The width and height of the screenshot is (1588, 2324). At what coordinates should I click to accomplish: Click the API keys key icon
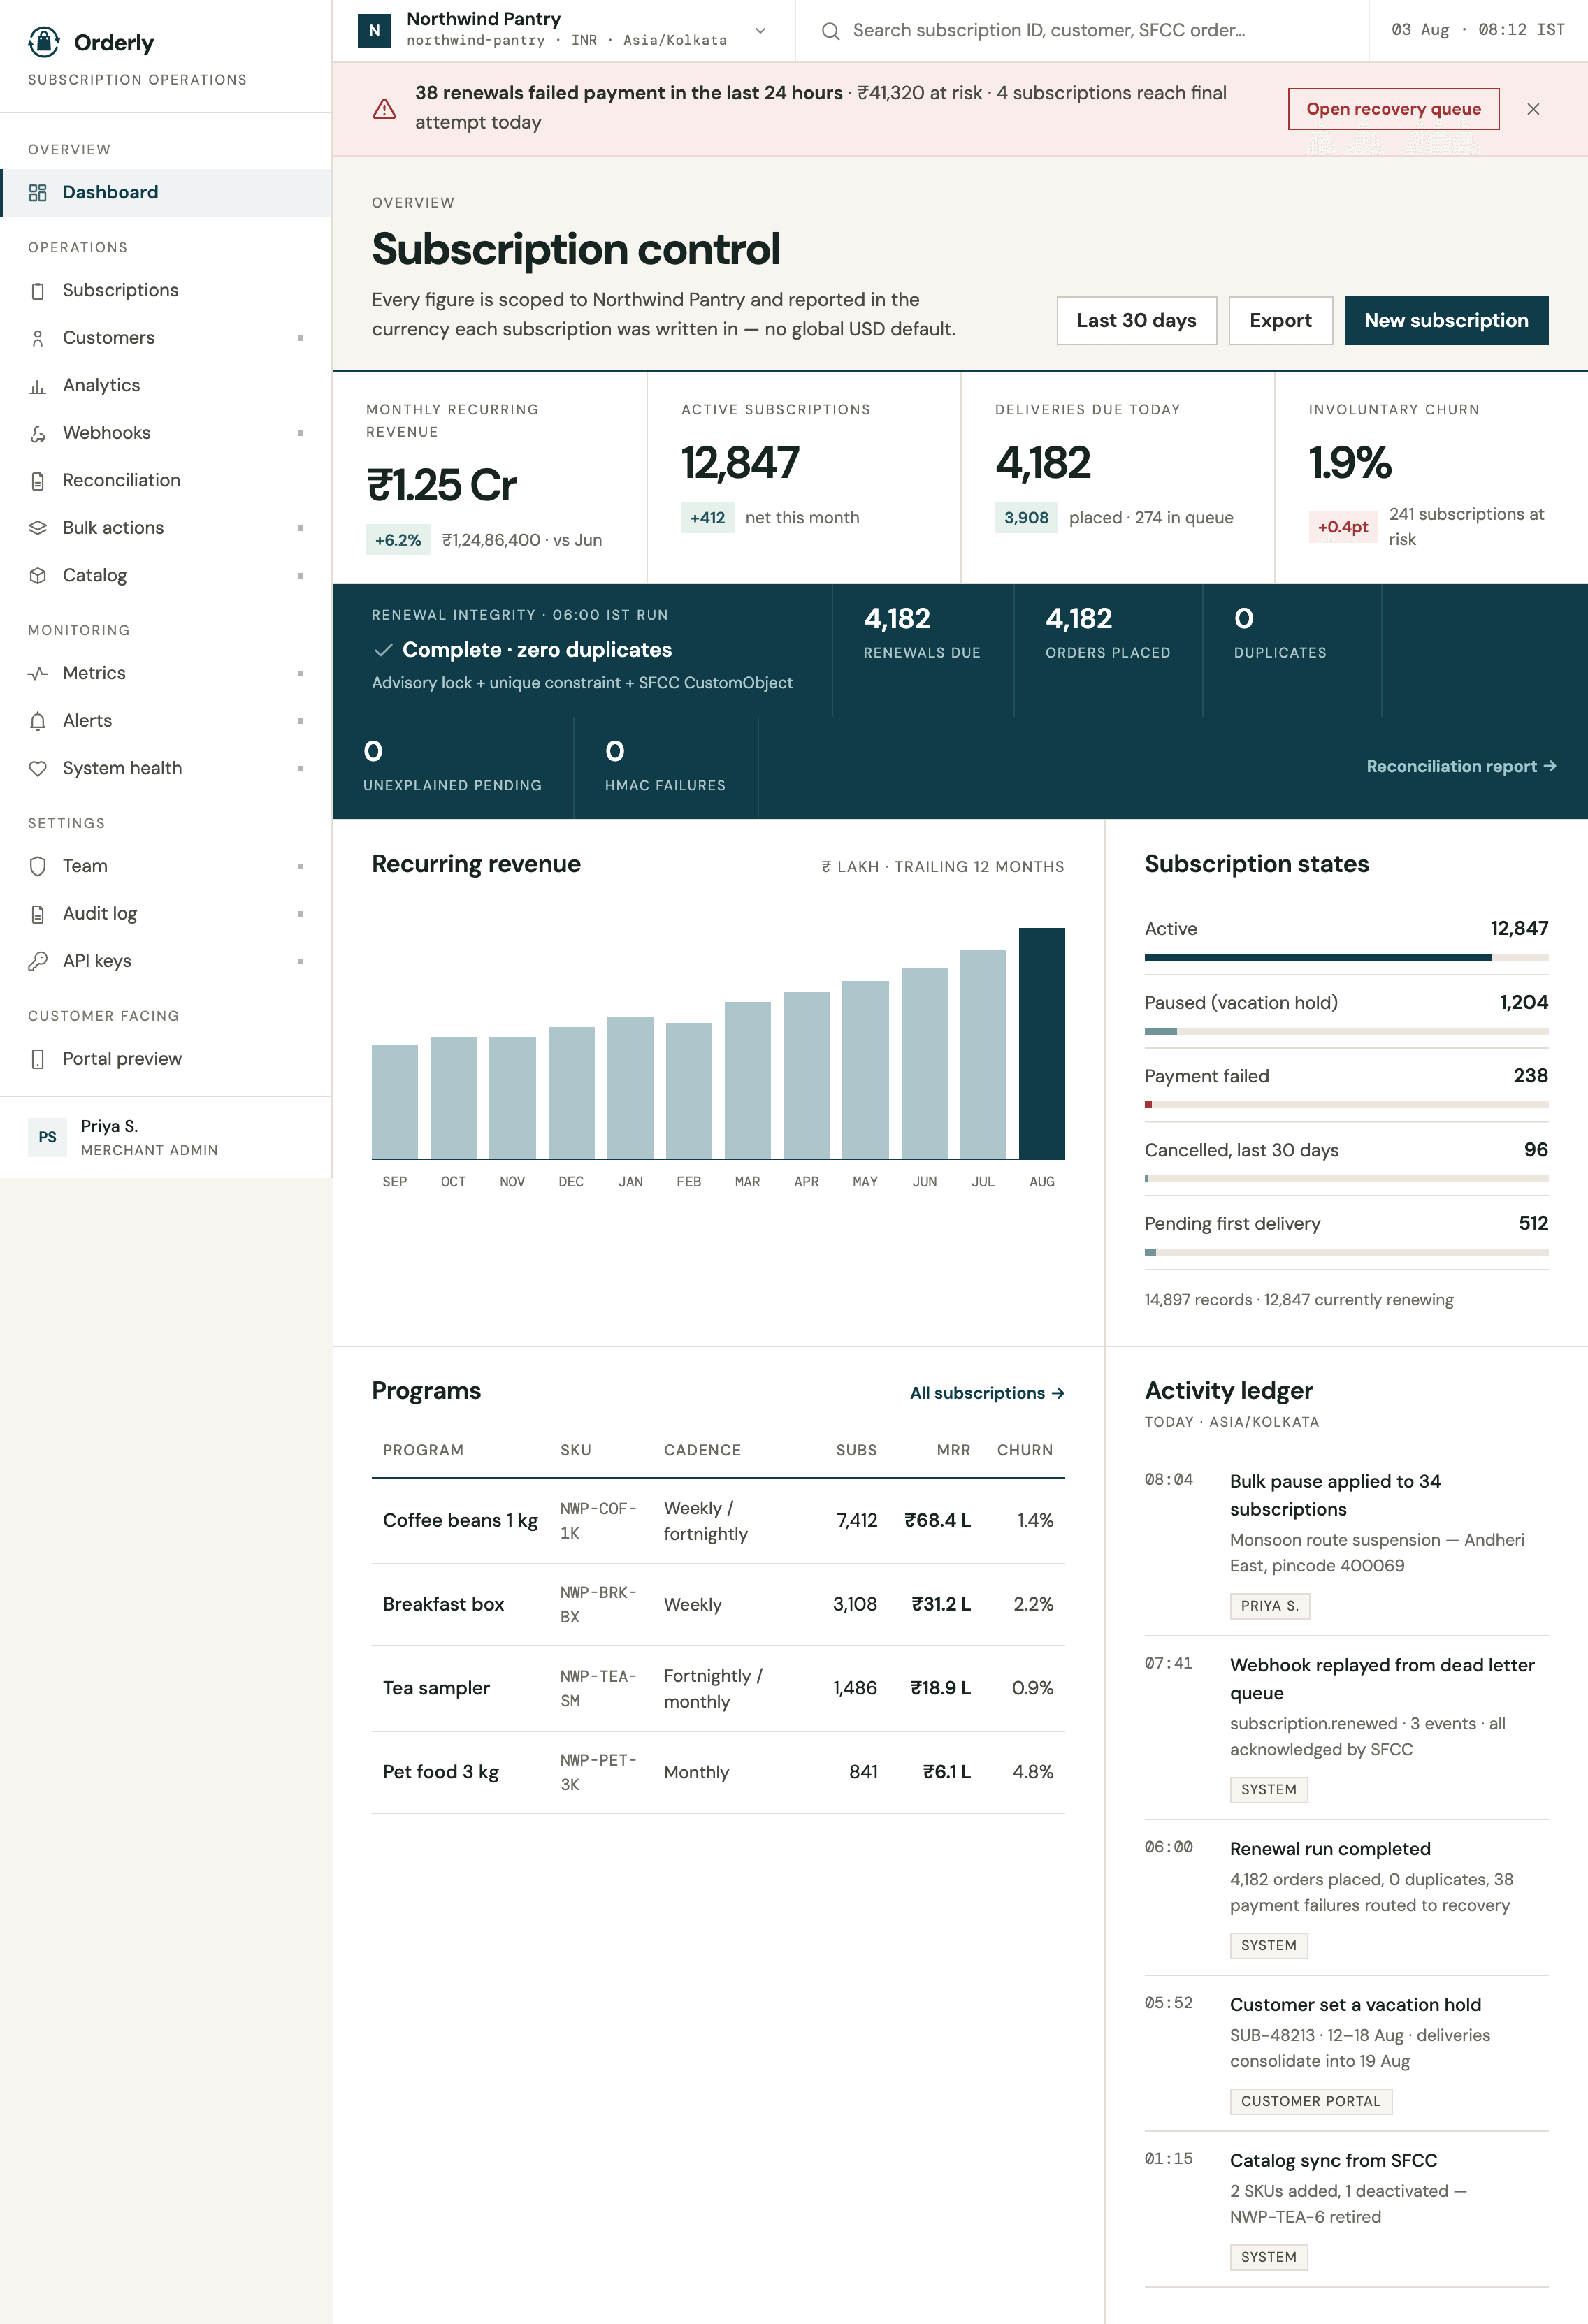click(x=38, y=961)
